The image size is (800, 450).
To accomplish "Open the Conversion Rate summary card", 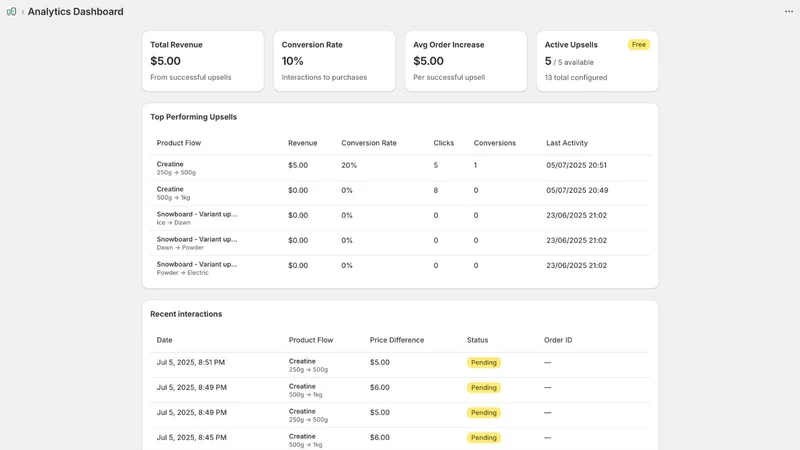I will coord(334,61).
